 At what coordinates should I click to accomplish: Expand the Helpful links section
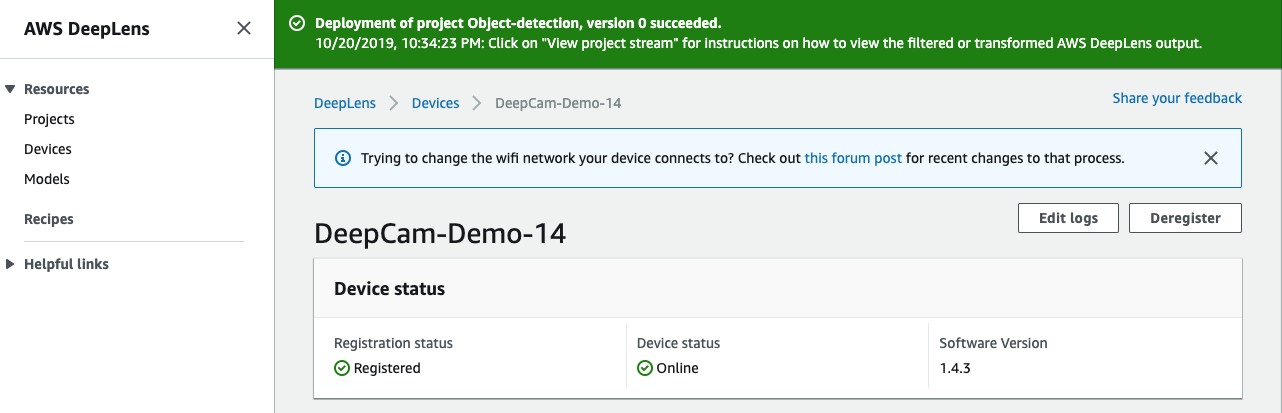click(x=10, y=264)
